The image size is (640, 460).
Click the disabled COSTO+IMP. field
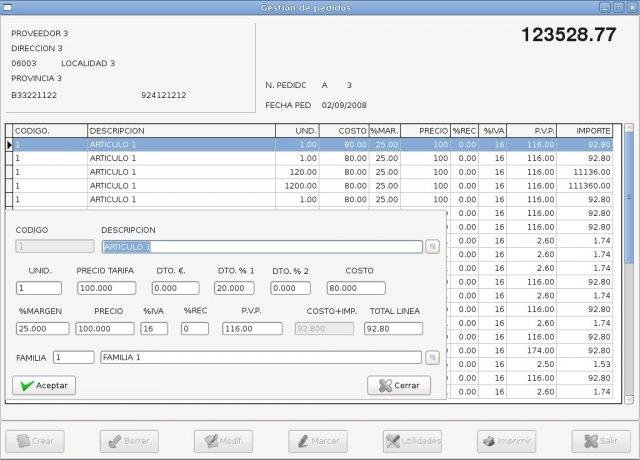point(324,329)
